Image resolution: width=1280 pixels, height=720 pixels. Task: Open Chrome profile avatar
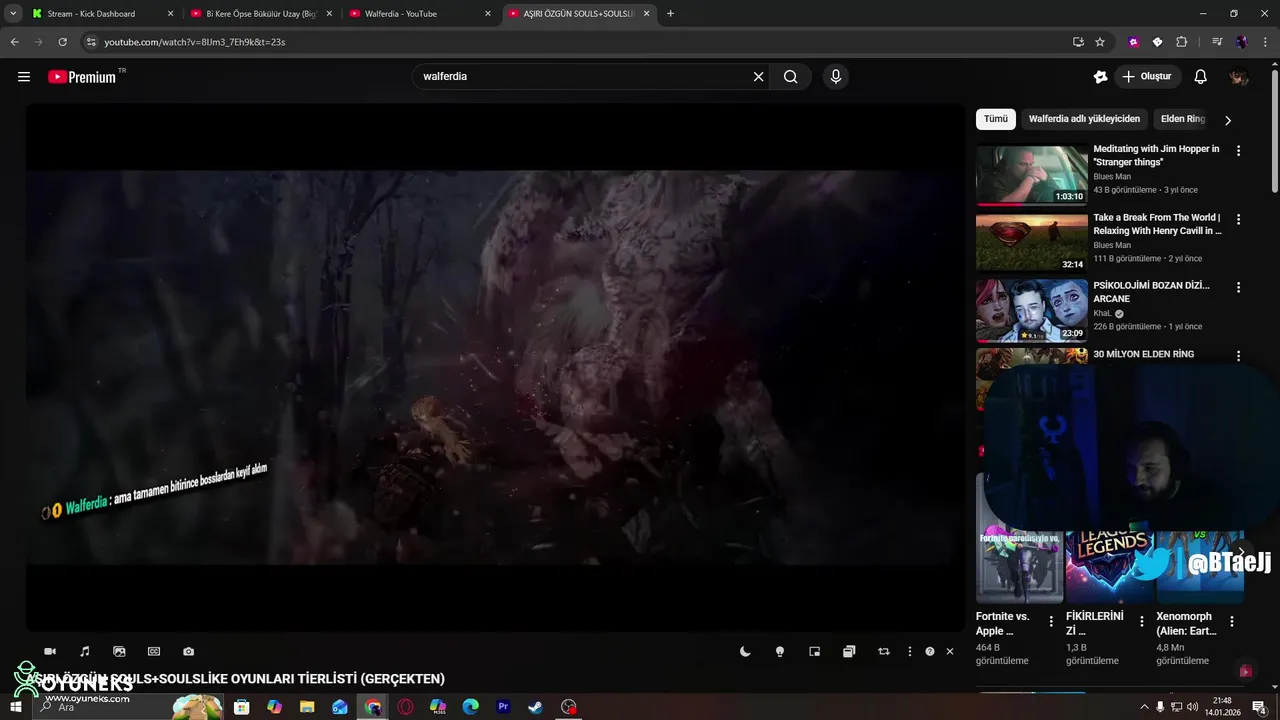tap(1241, 42)
